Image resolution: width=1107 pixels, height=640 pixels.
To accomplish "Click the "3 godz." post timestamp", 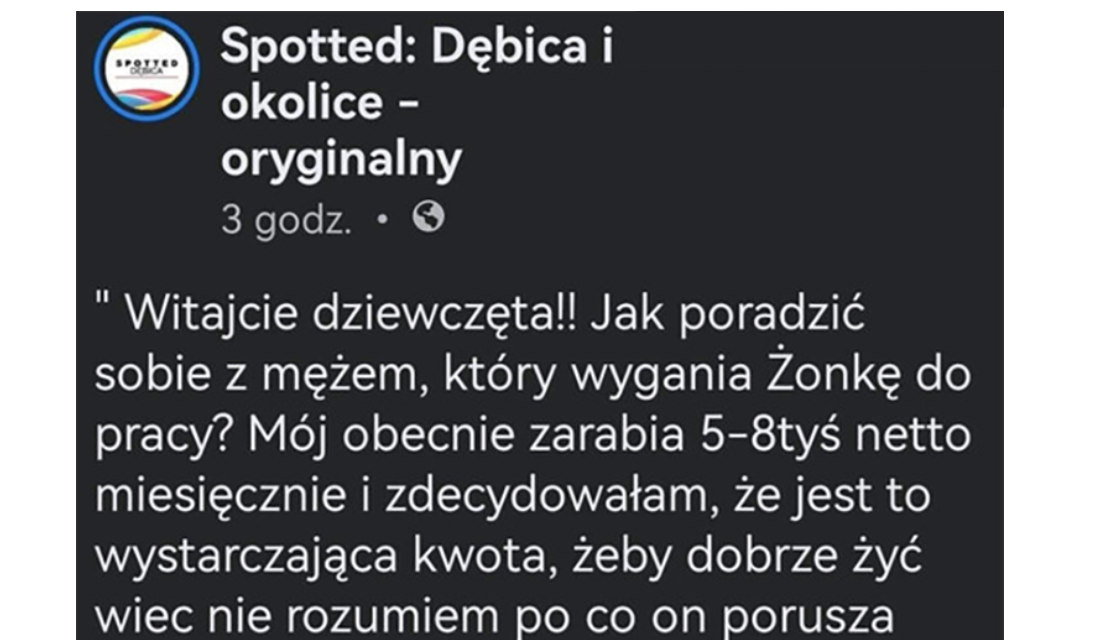I will 286,219.
